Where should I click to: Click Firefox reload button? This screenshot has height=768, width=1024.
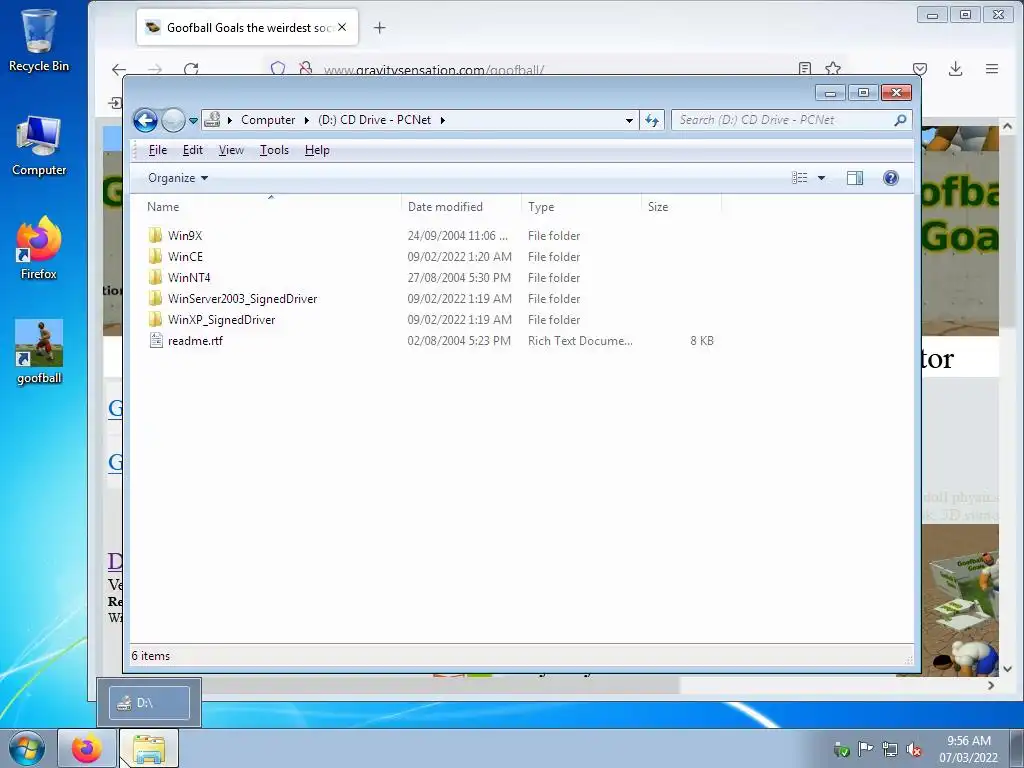[191, 69]
